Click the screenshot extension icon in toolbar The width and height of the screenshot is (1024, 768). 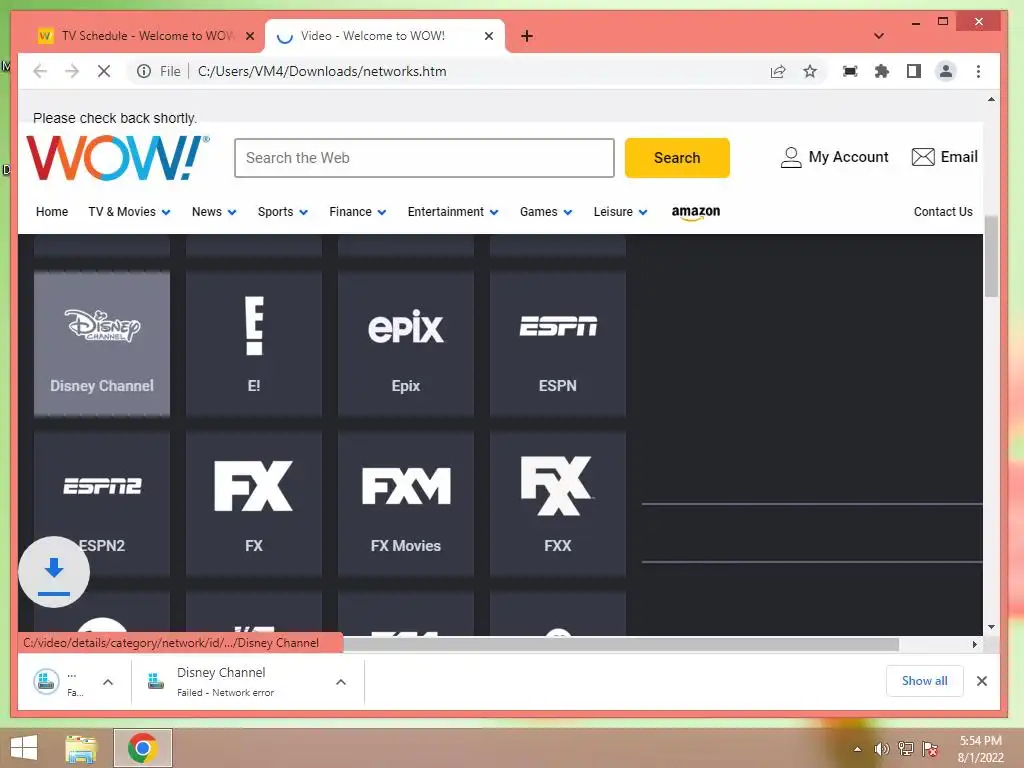point(850,71)
